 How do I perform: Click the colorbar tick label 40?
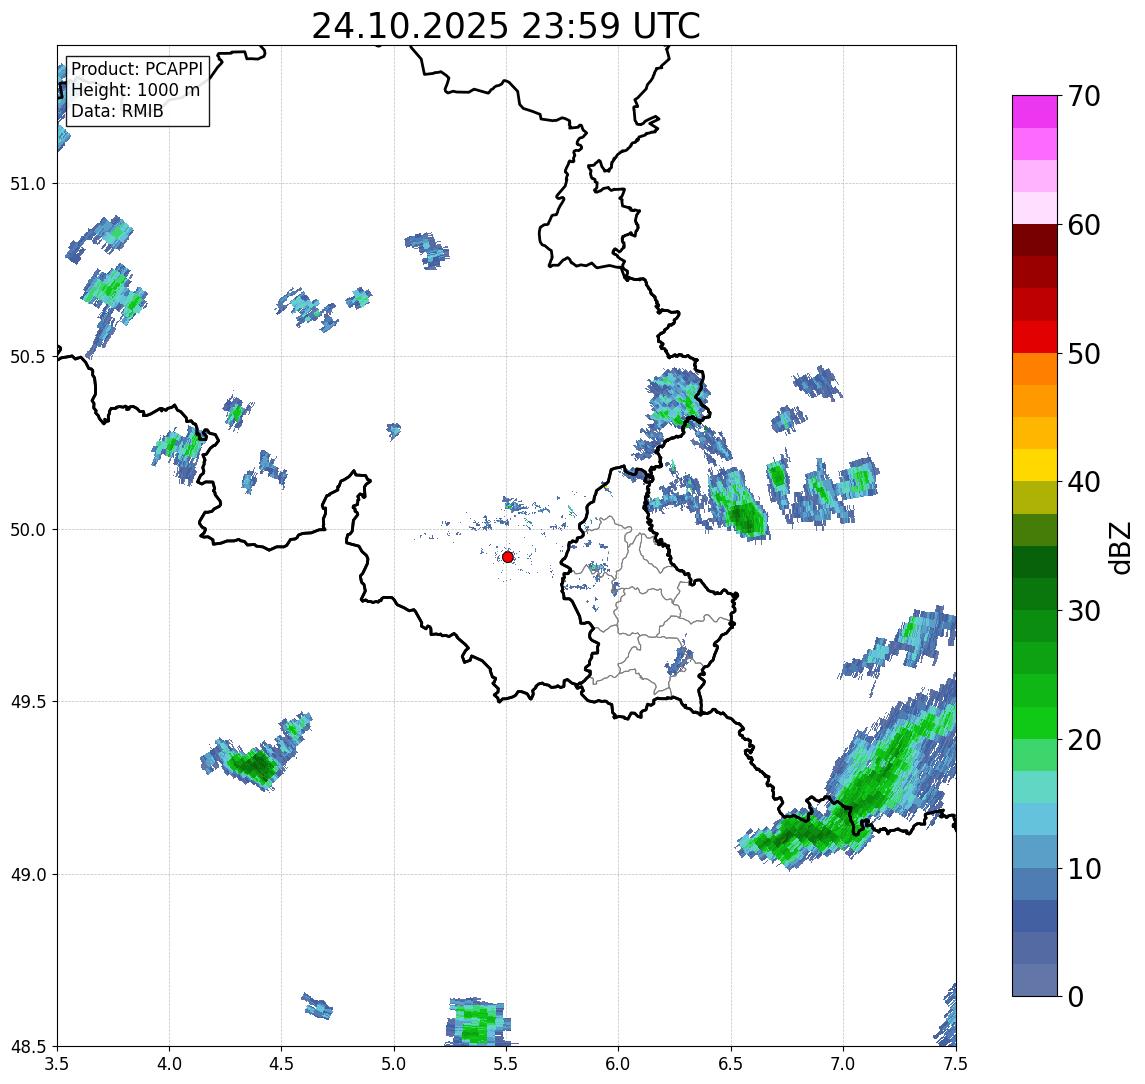click(1084, 482)
